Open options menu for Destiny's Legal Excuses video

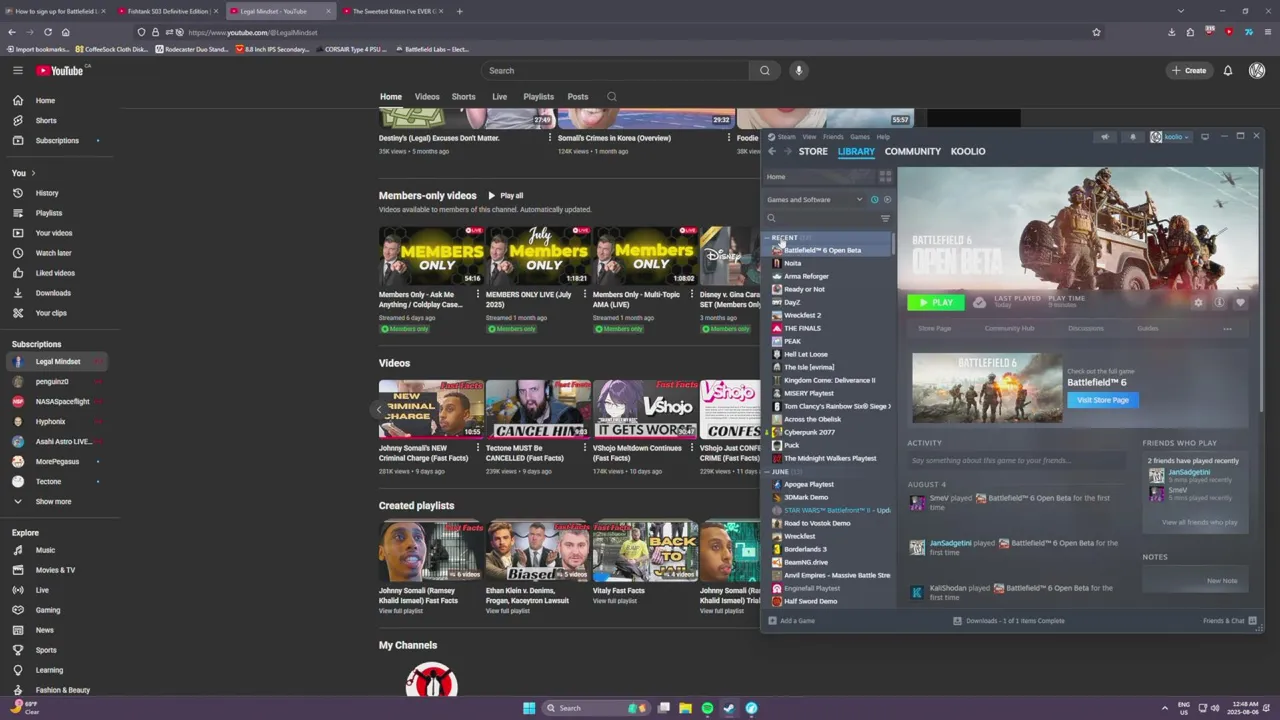[550, 138]
